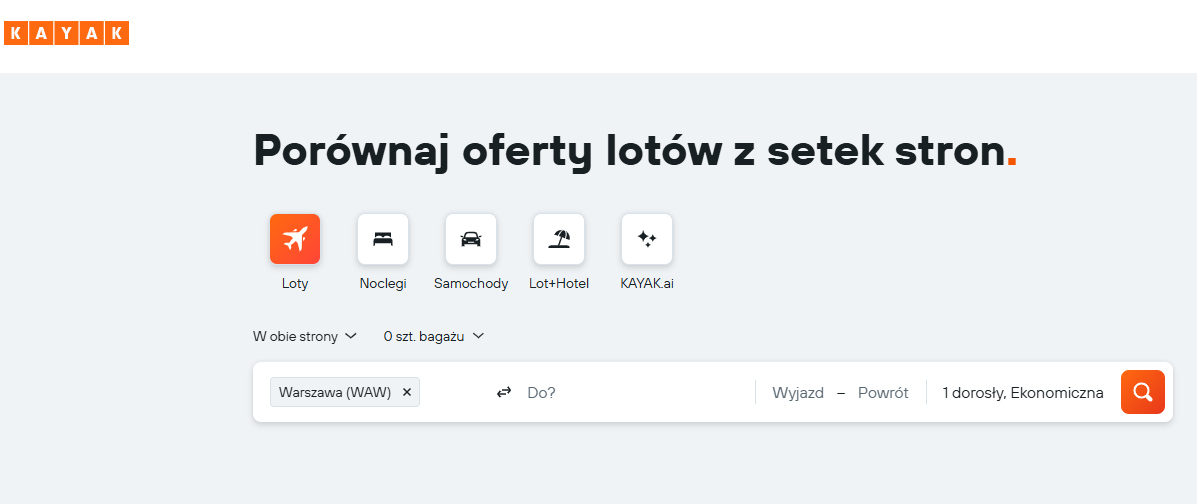1197x504 pixels.
Task: Pick the Wyjazd departure date
Action: (x=798, y=393)
